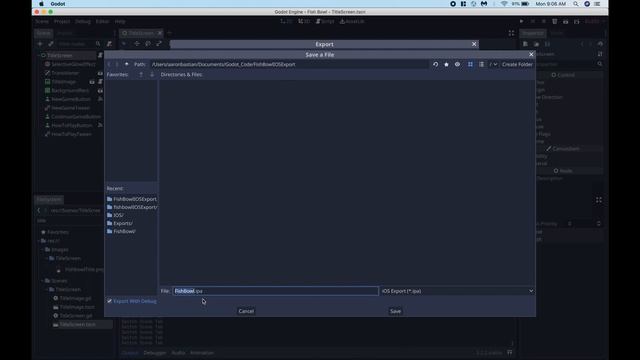Open the Favorites entry in FileSystem dock

coord(58,232)
